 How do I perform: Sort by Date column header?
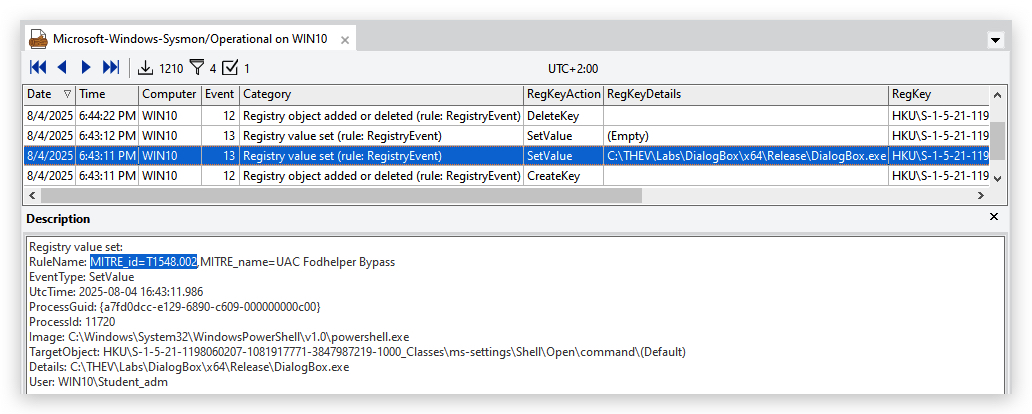tap(50, 94)
